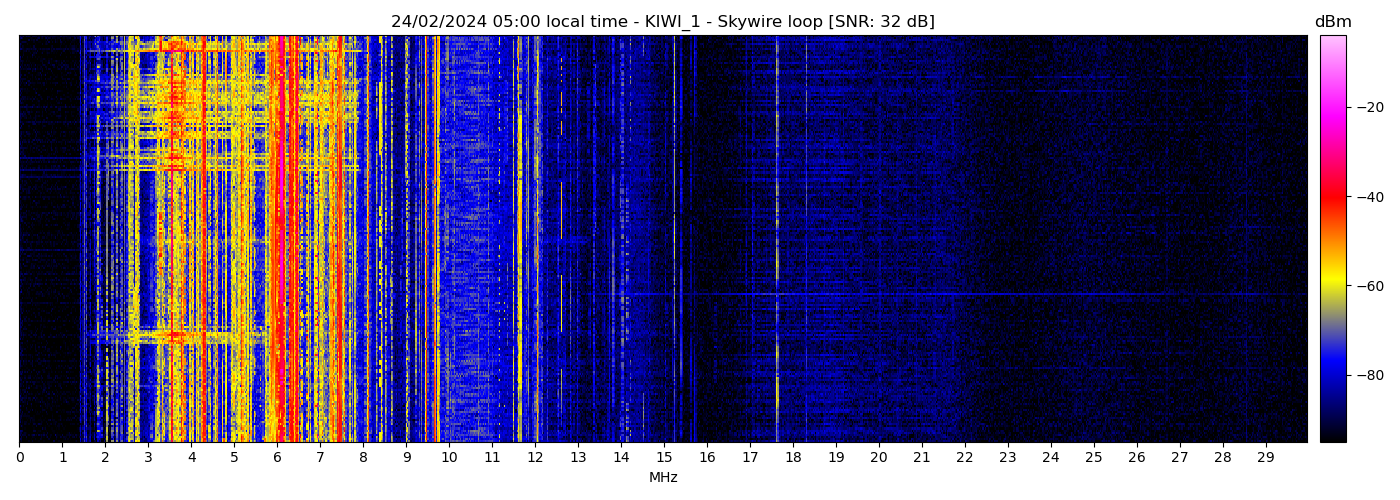Click the 12 MHz tick label
The width and height of the screenshot is (1400, 500).
pos(535,457)
